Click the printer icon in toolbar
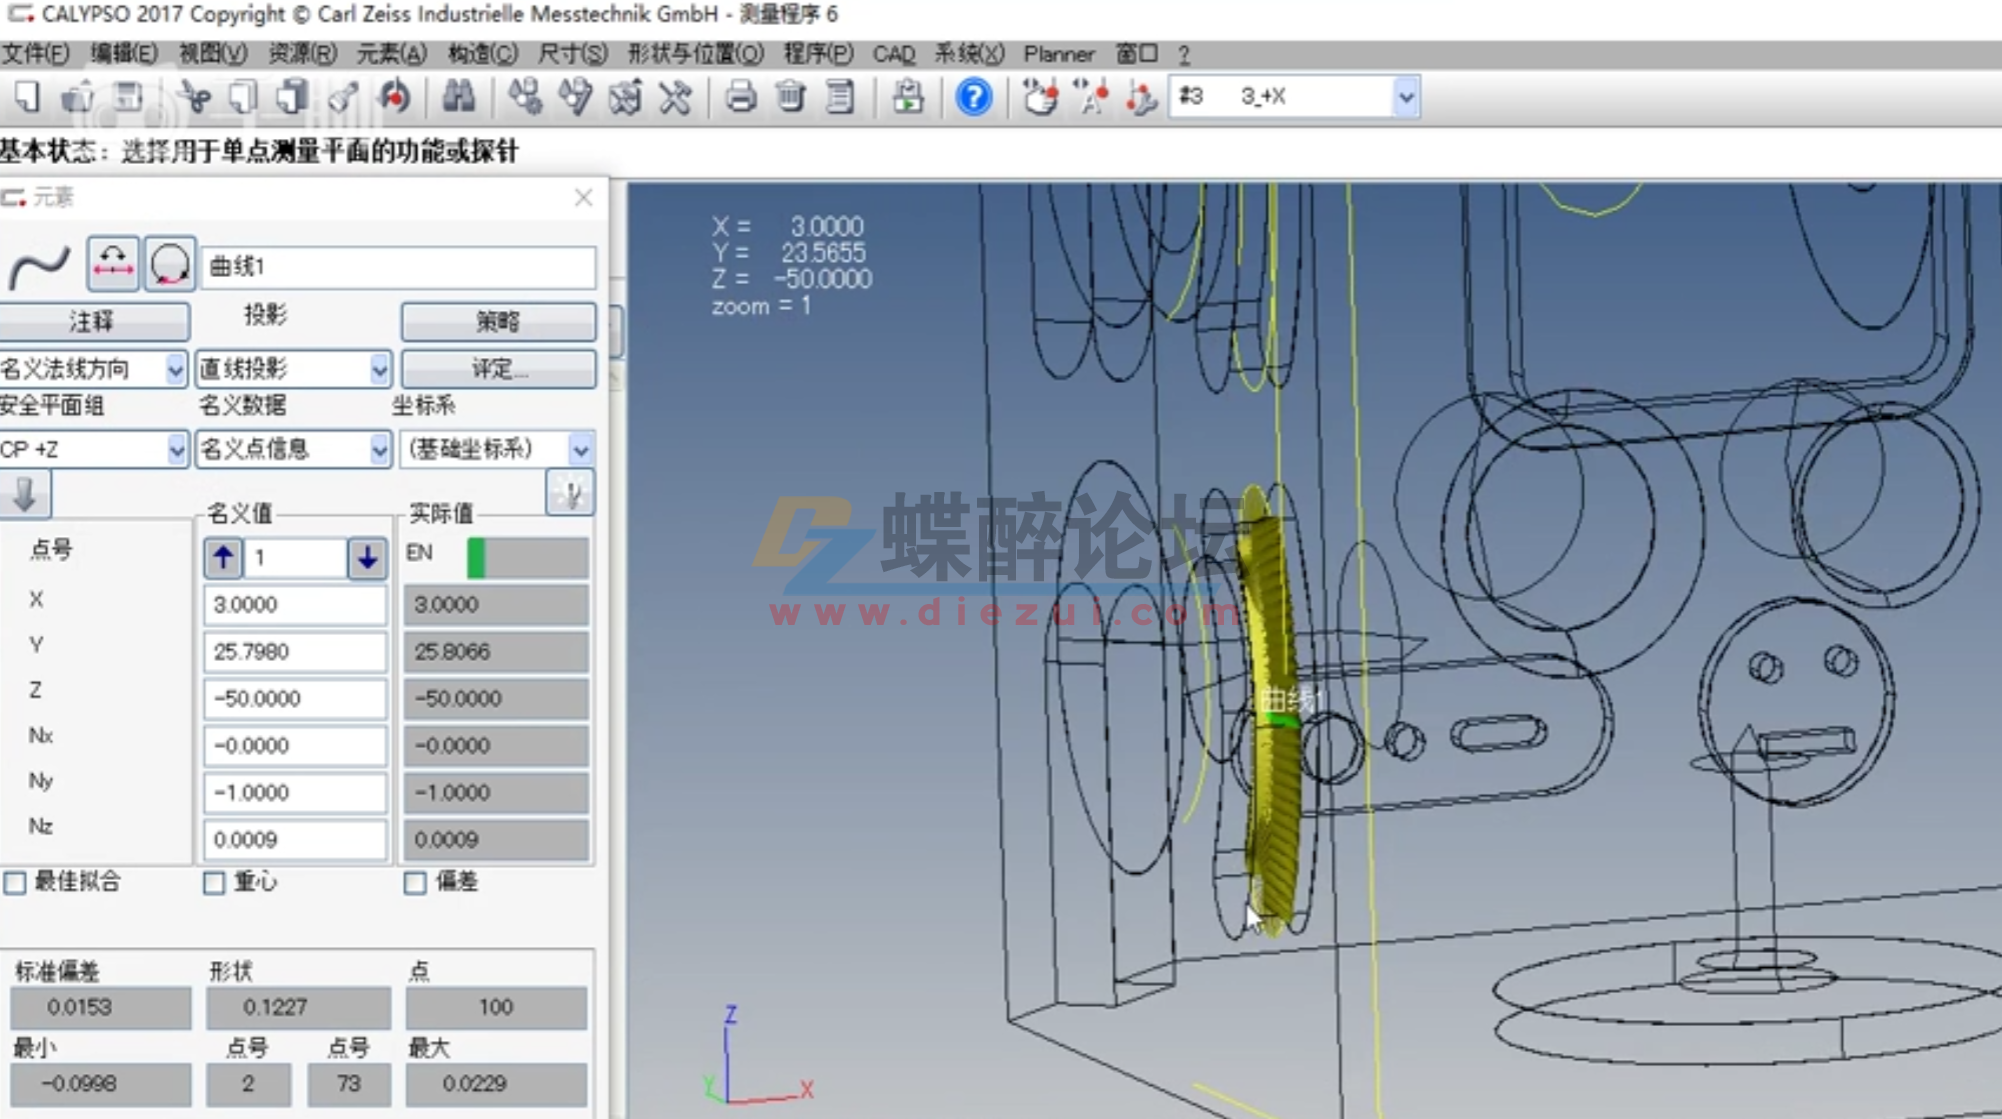2002x1119 pixels. [x=740, y=98]
